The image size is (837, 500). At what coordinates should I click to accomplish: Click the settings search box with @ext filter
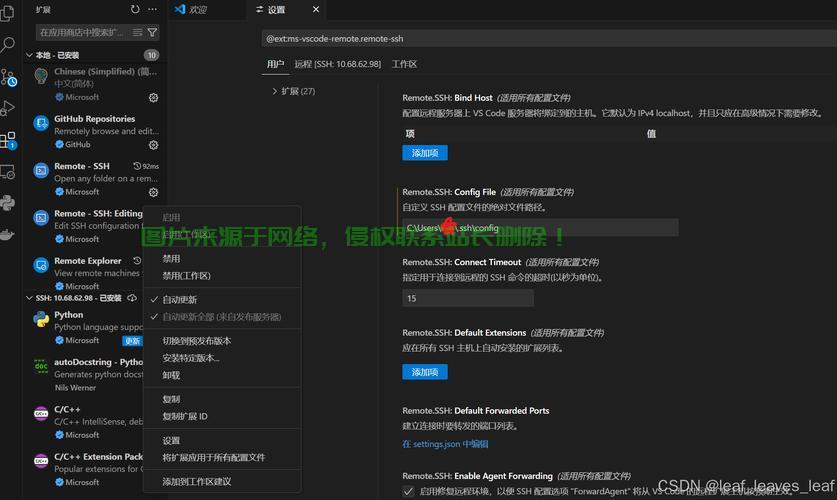[549, 38]
